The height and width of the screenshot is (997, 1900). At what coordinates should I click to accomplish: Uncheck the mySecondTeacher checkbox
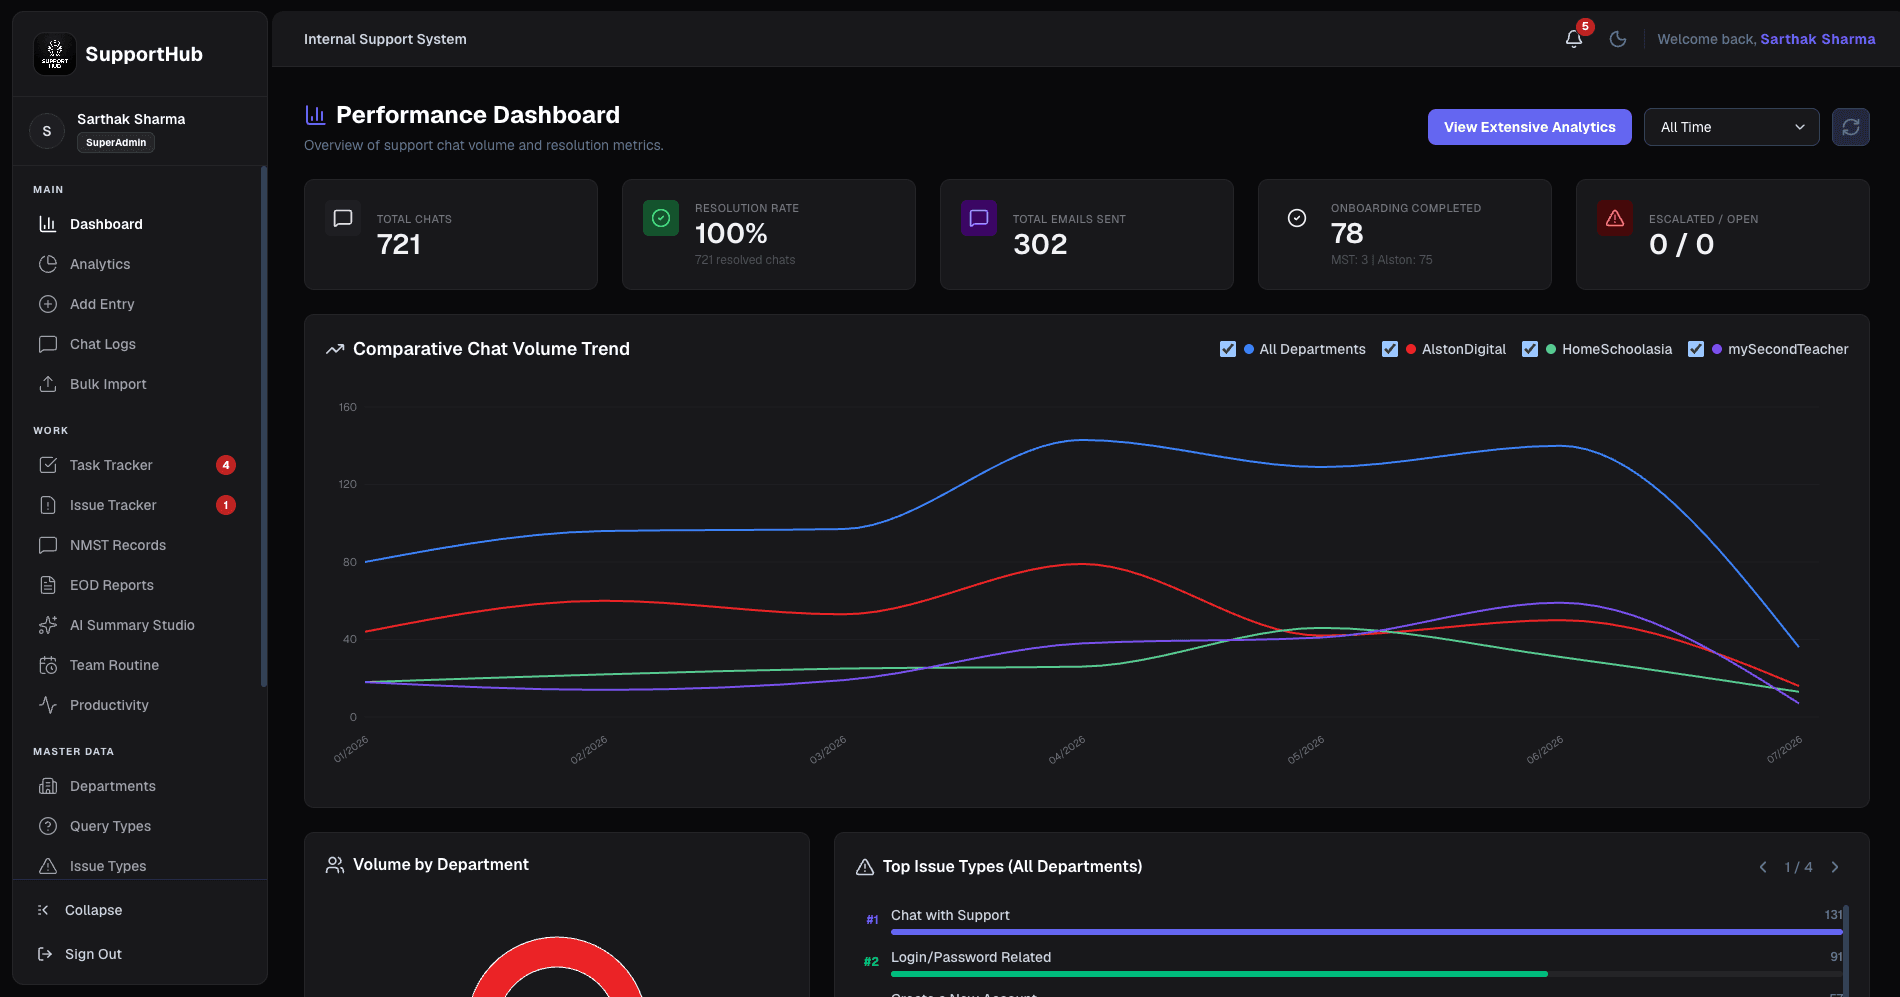(x=1696, y=349)
